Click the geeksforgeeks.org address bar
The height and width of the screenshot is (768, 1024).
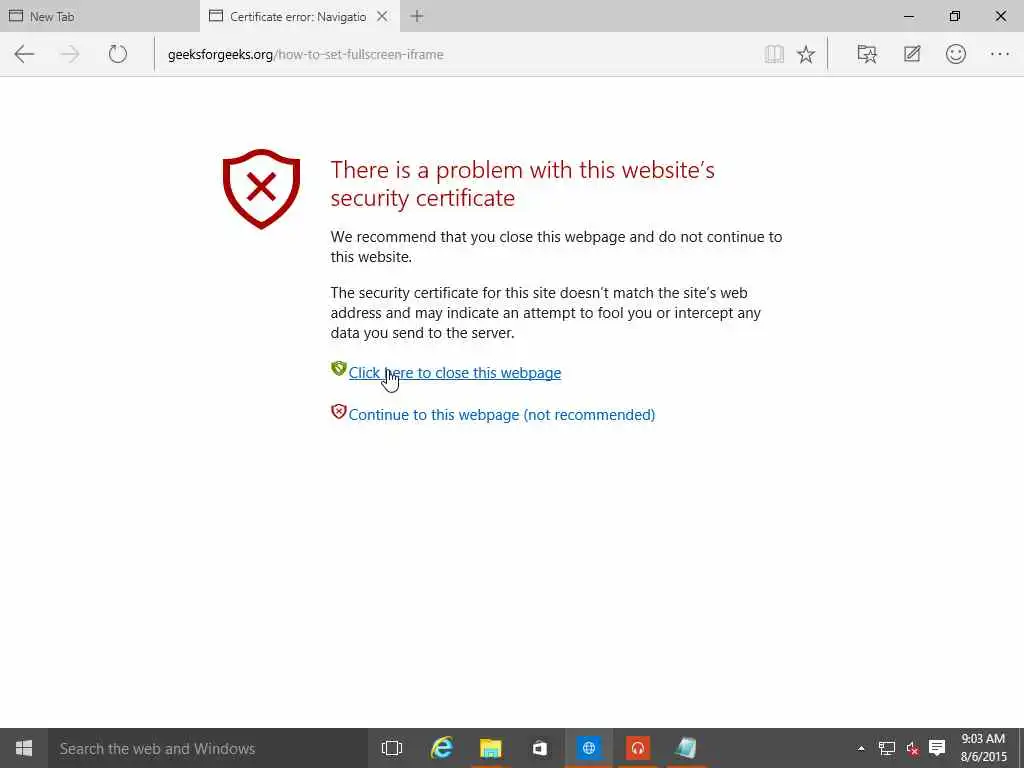[457, 54]
